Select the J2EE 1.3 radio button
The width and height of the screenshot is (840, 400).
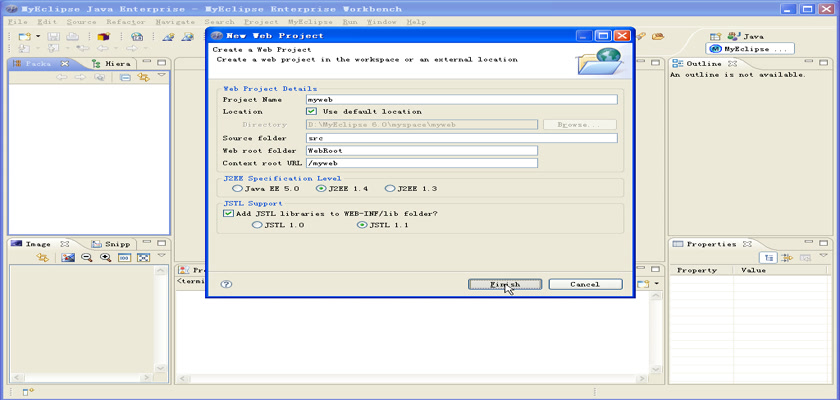[389, 188]
